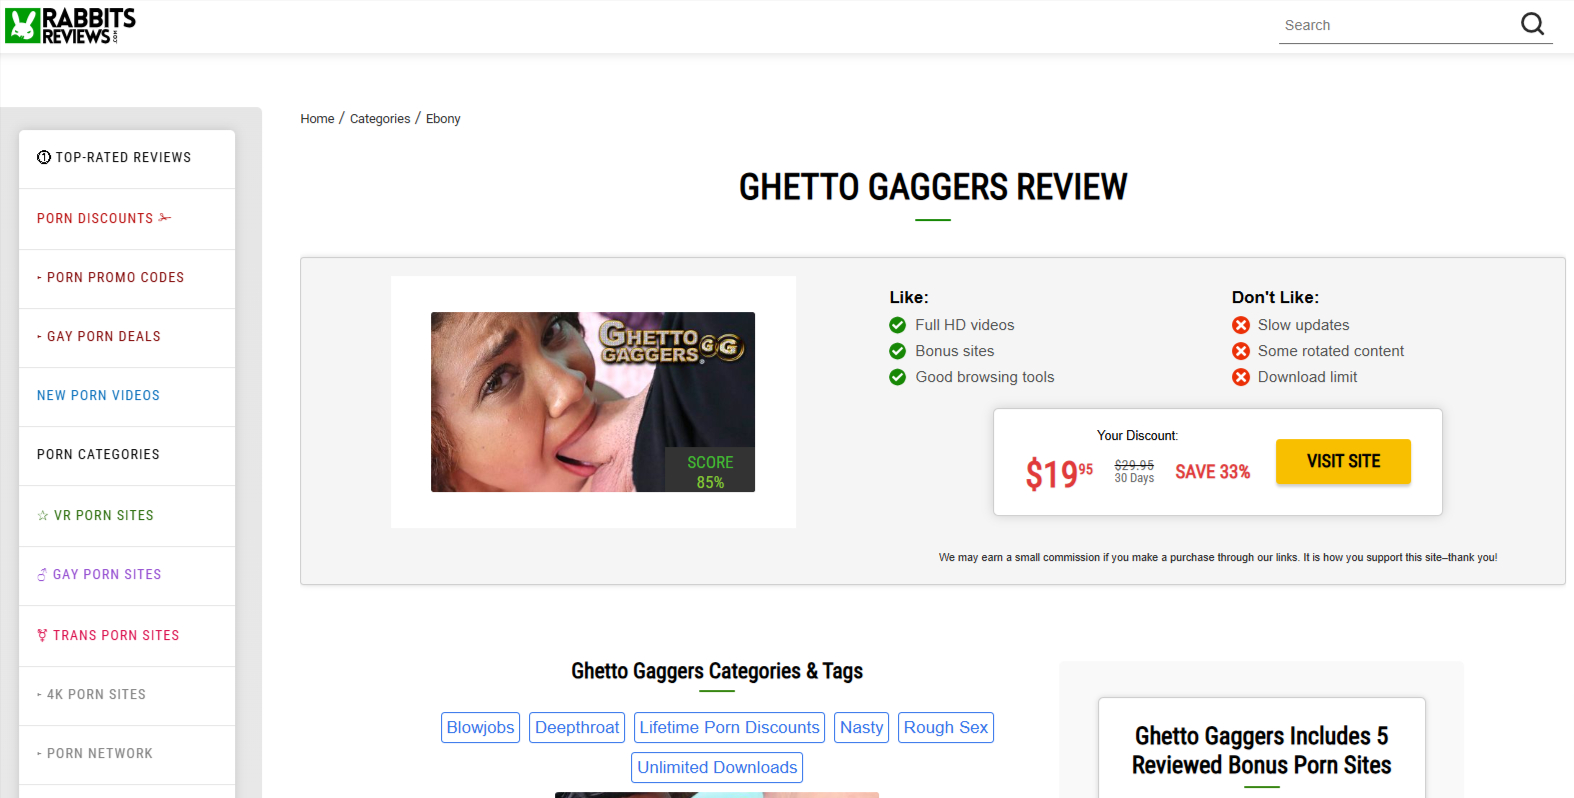
Task: Open the Network sidebar item
Action: [127, 754]
